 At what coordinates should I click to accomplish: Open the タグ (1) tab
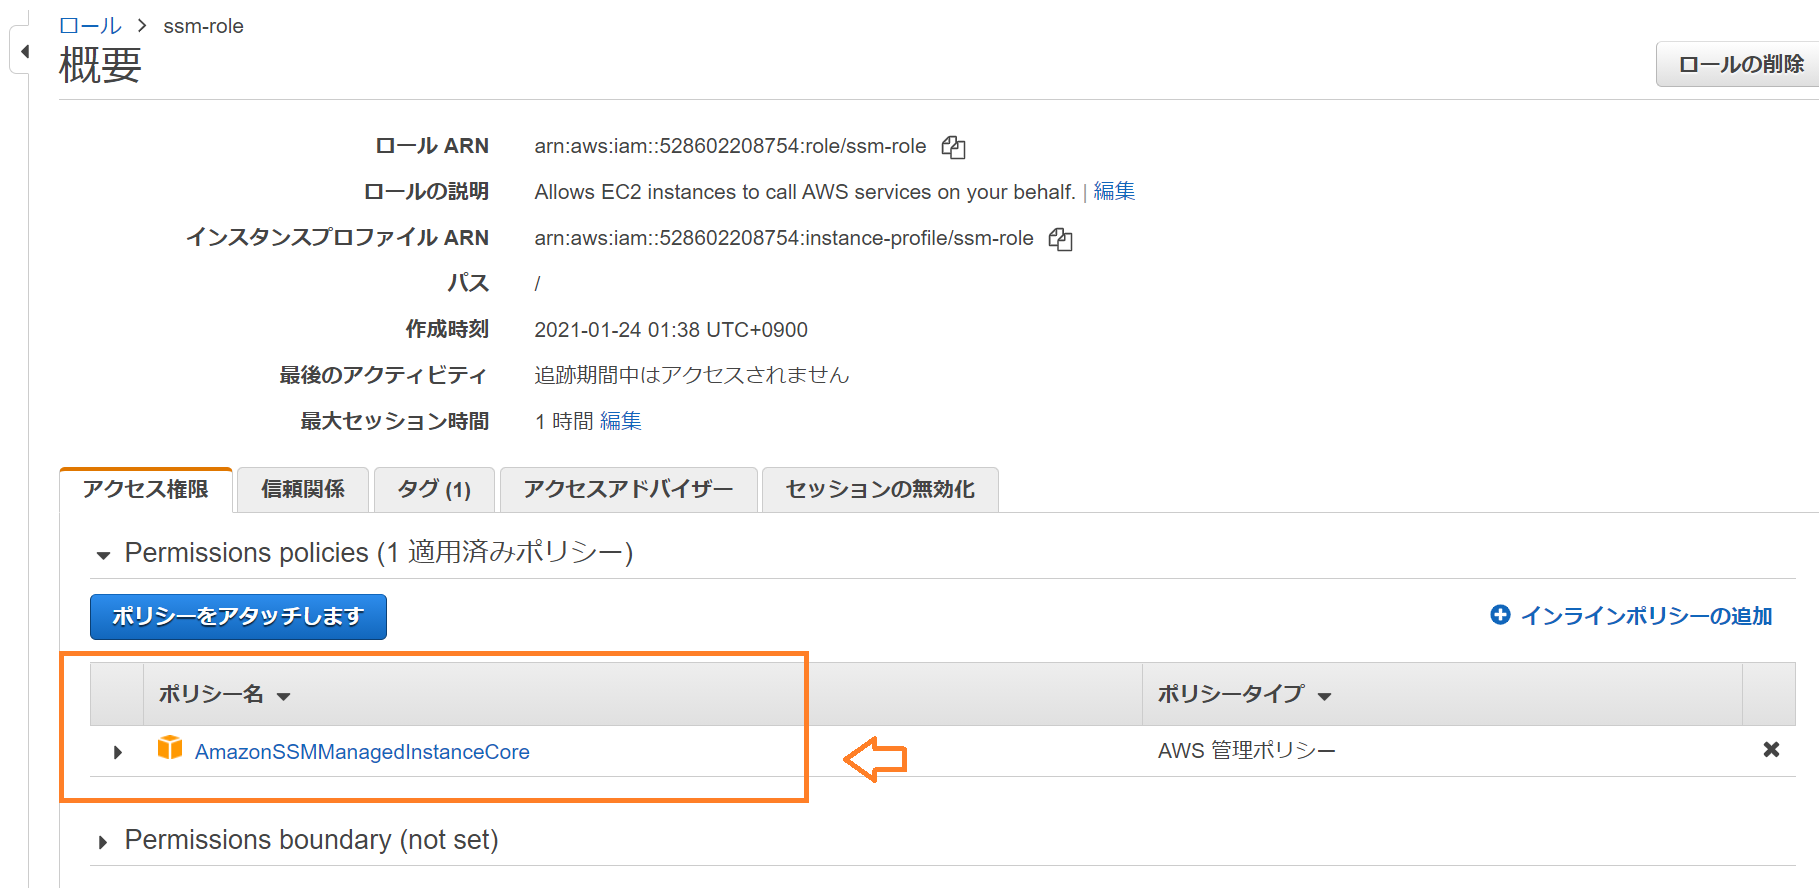[x=434, y=490]
